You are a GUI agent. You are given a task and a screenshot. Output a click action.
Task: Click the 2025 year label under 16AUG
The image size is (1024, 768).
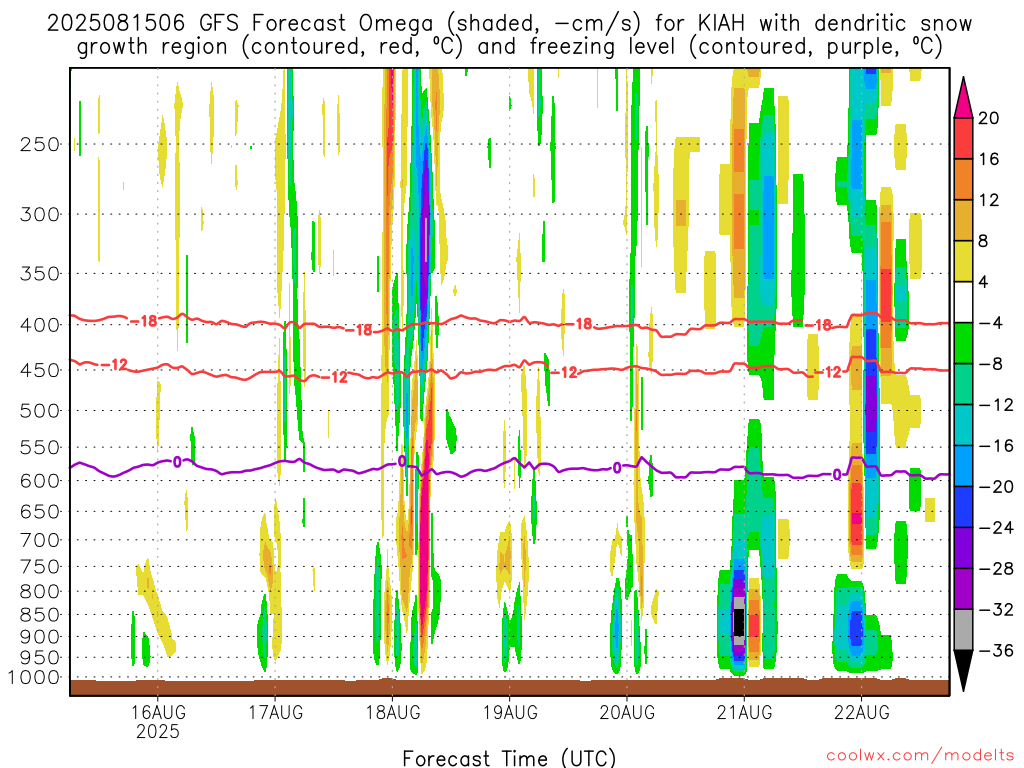point(157,731)
